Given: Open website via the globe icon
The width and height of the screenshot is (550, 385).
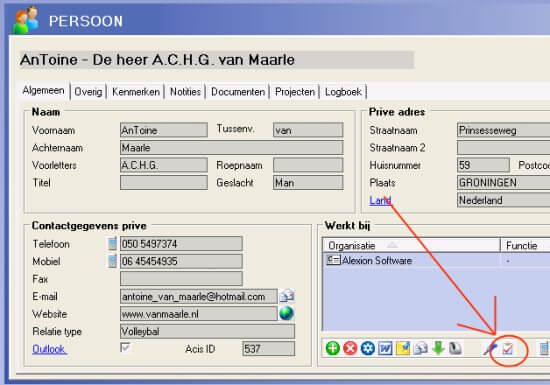Looking at the screenshot, I should click(286, 313).
